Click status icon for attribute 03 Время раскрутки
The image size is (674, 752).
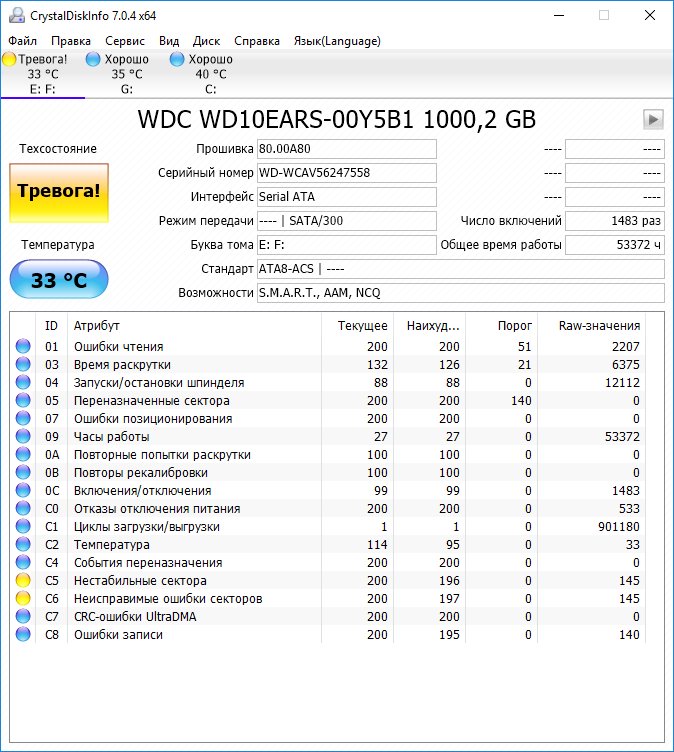pos(23,364)
